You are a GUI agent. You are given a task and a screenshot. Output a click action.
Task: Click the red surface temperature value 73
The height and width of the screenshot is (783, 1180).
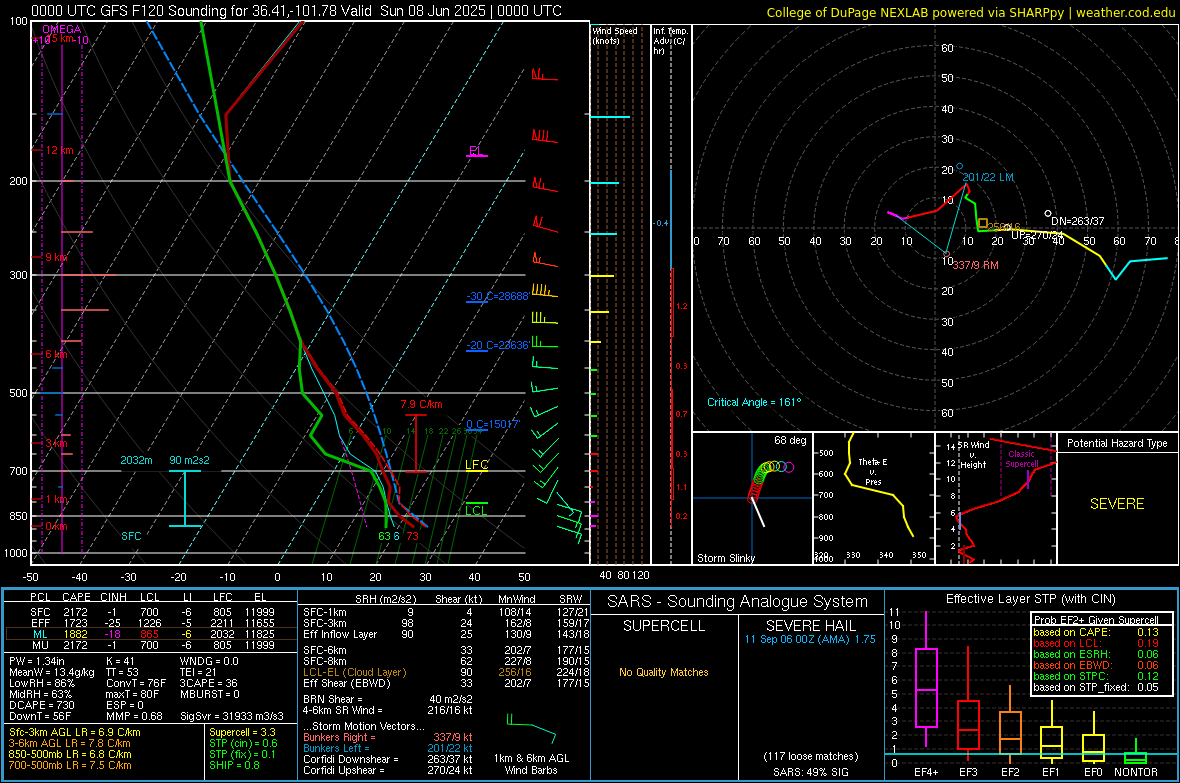coord(412,536)
